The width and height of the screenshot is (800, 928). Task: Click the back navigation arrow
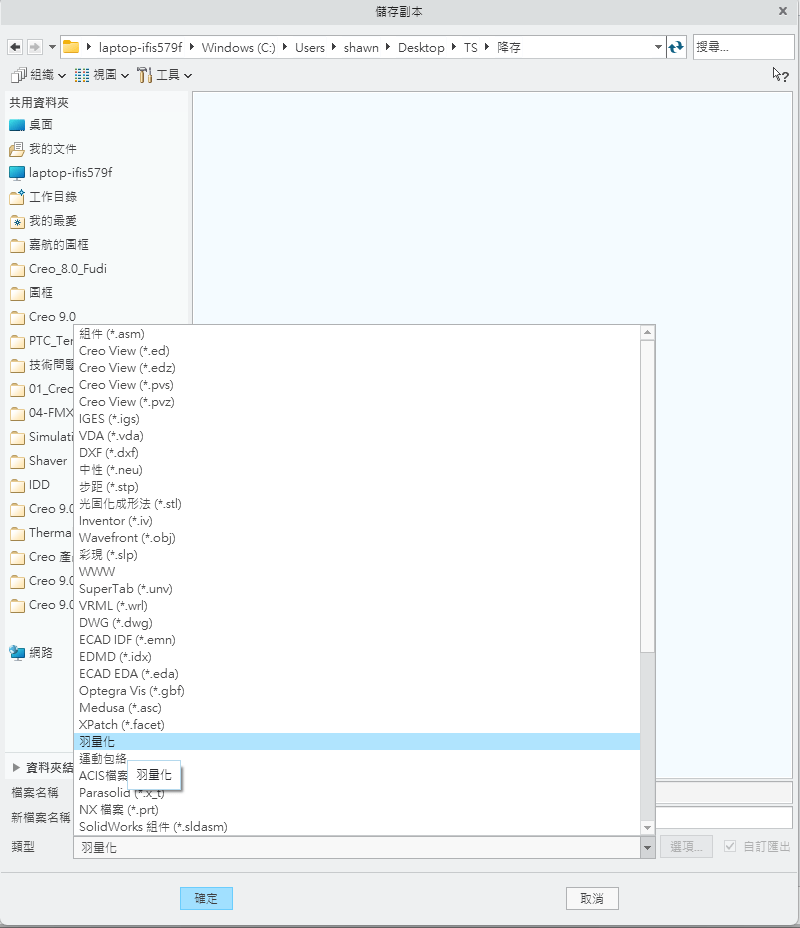coord(14,47)
